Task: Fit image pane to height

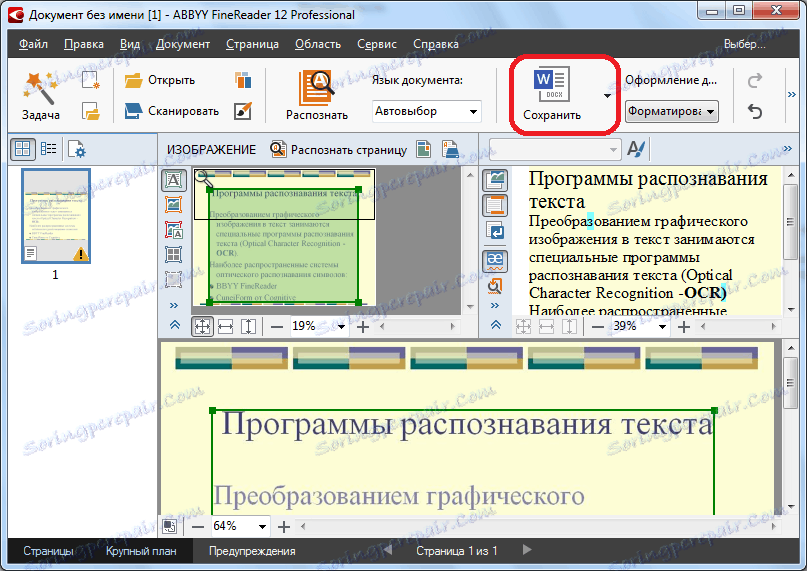Action: coord(249,326)
